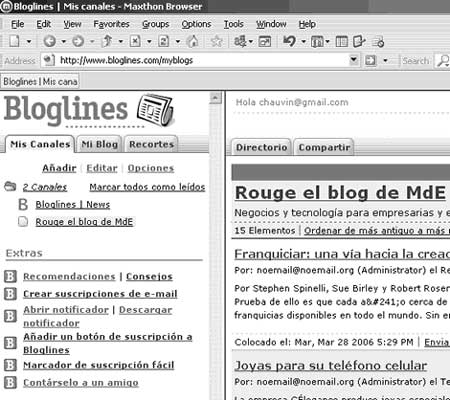The height and width of the screenshot is (400, 450).
Task: Click the Undo closed tab arrow icon
Action: coord(289,41)
